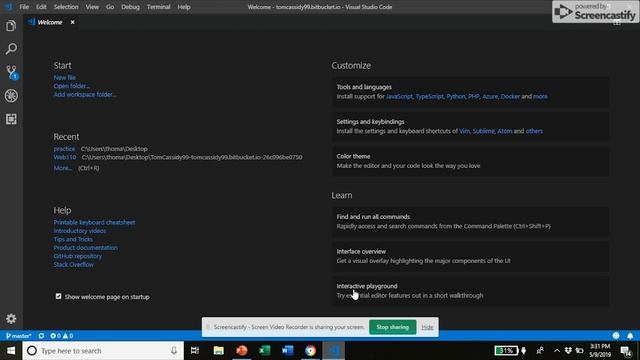Switch to PowerPoint on the taskbar
The width and height of the screenshot is (640, 360).
click(242, 351)
